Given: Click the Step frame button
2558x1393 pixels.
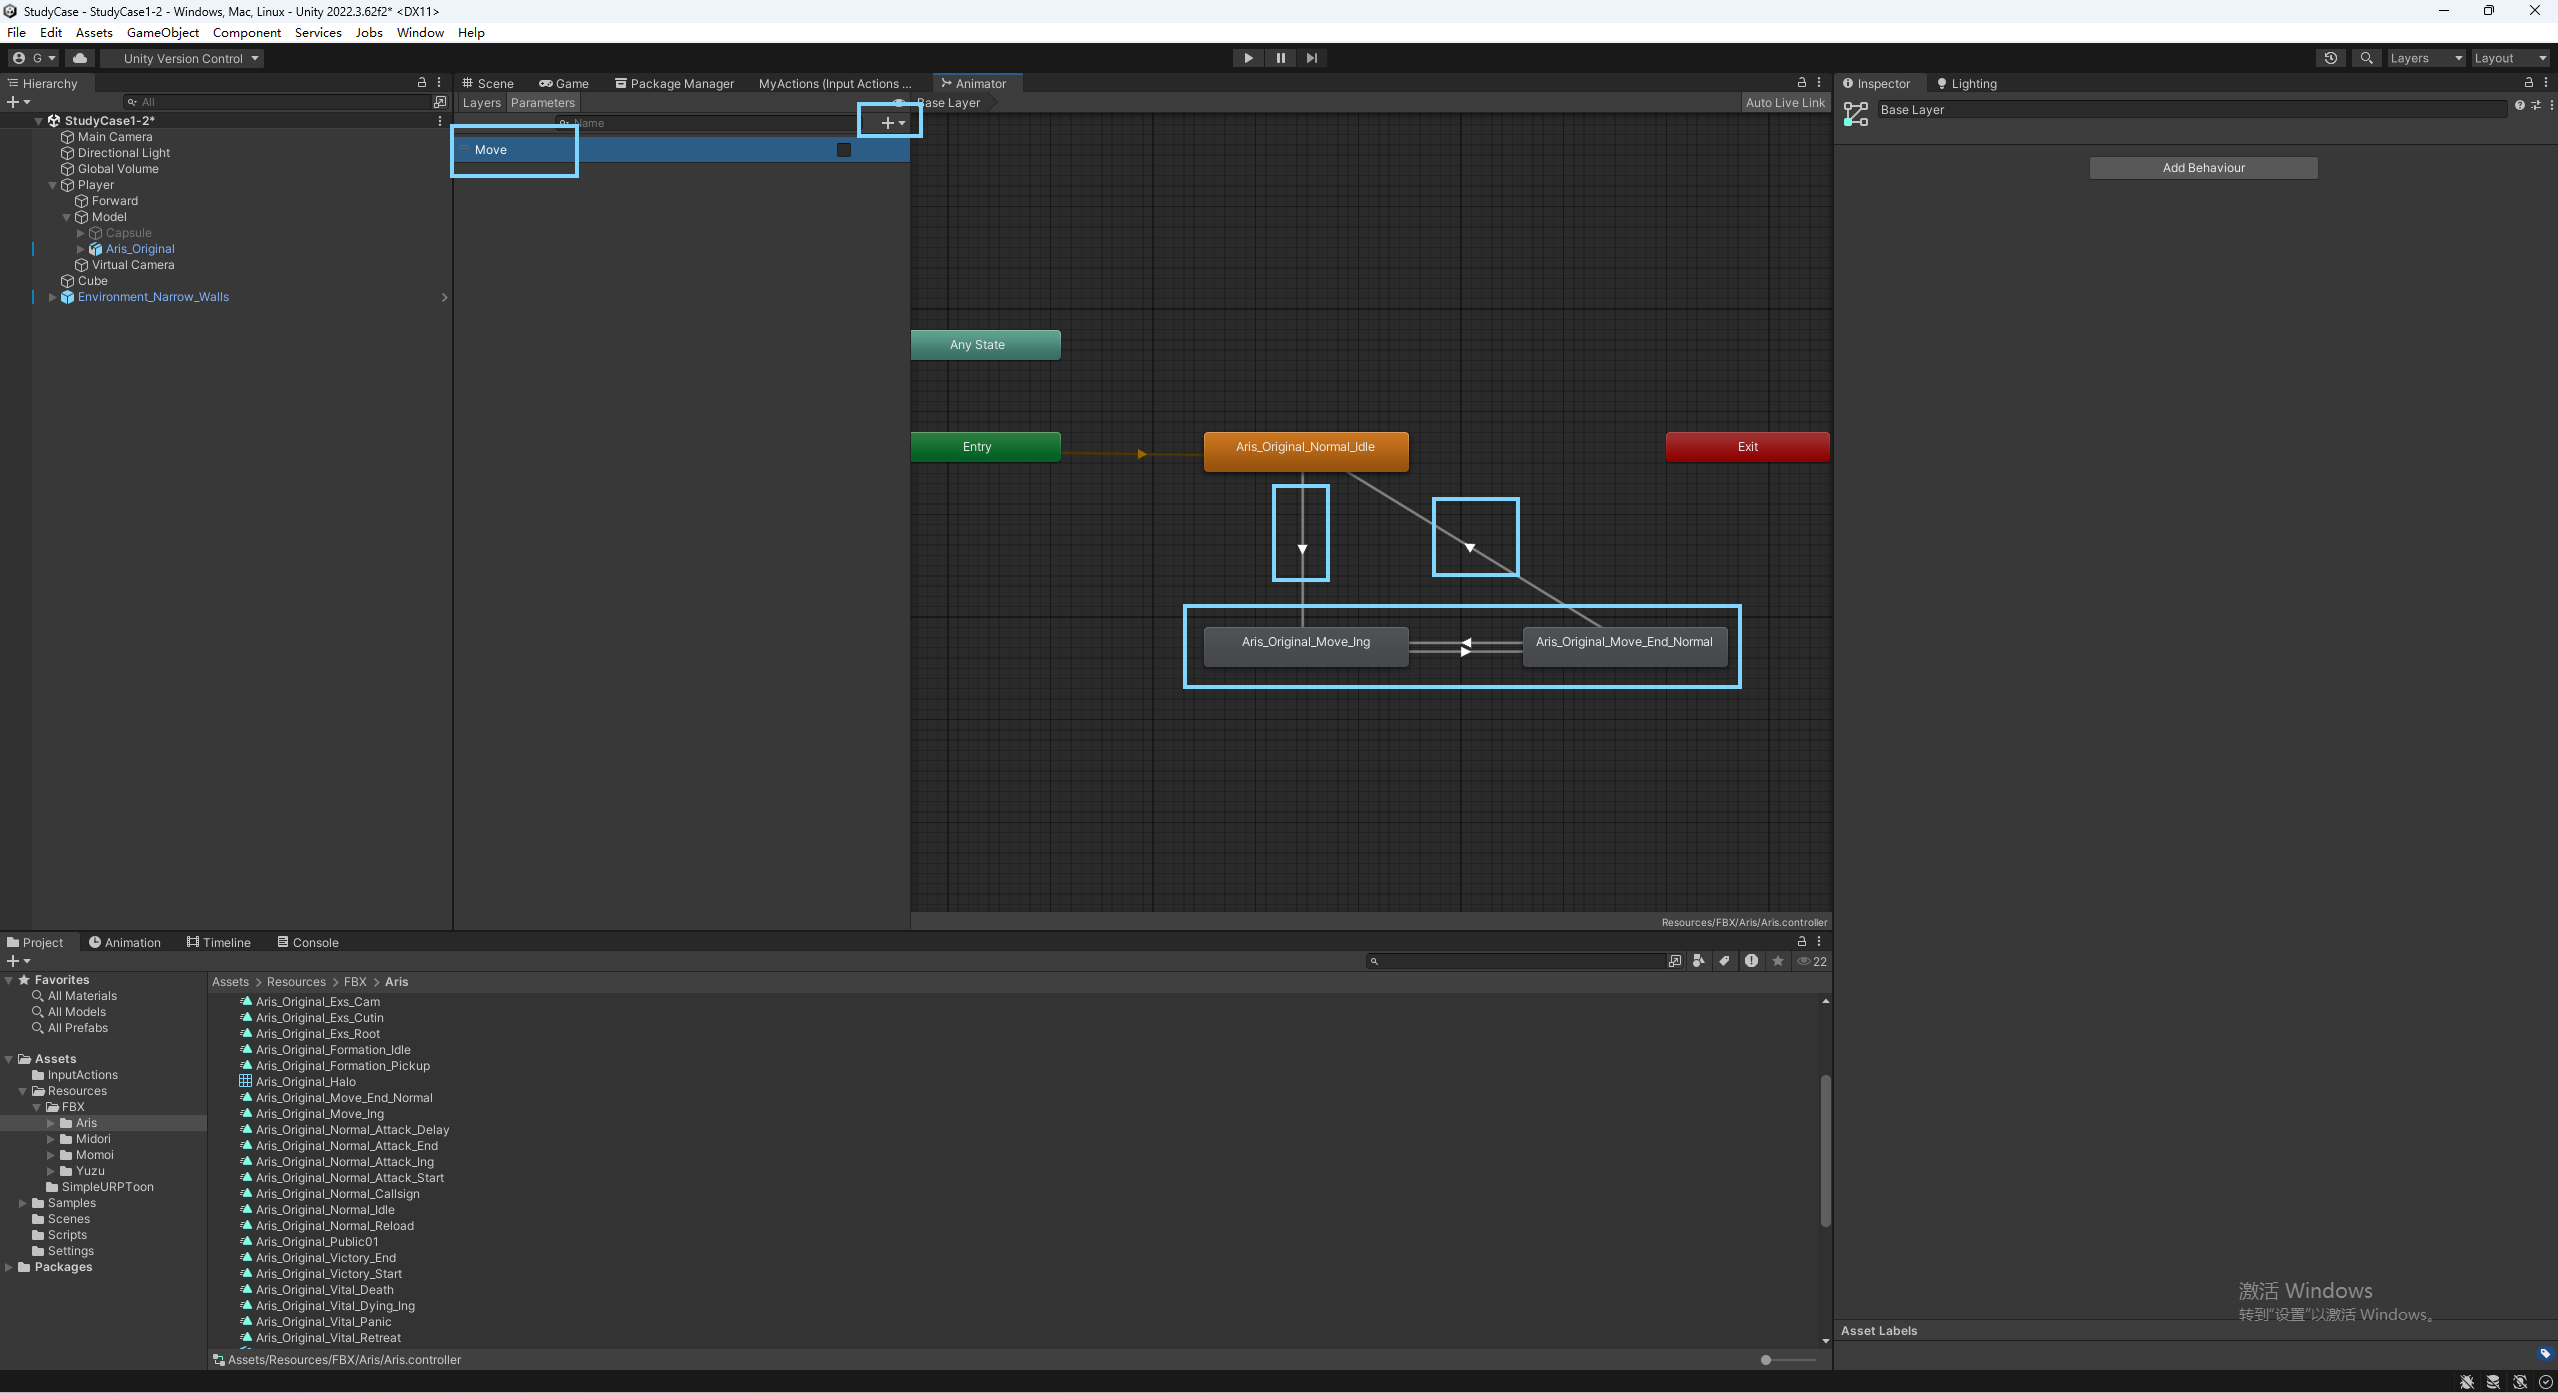Looking at the screenshot, I should [x=1311, y=58].
